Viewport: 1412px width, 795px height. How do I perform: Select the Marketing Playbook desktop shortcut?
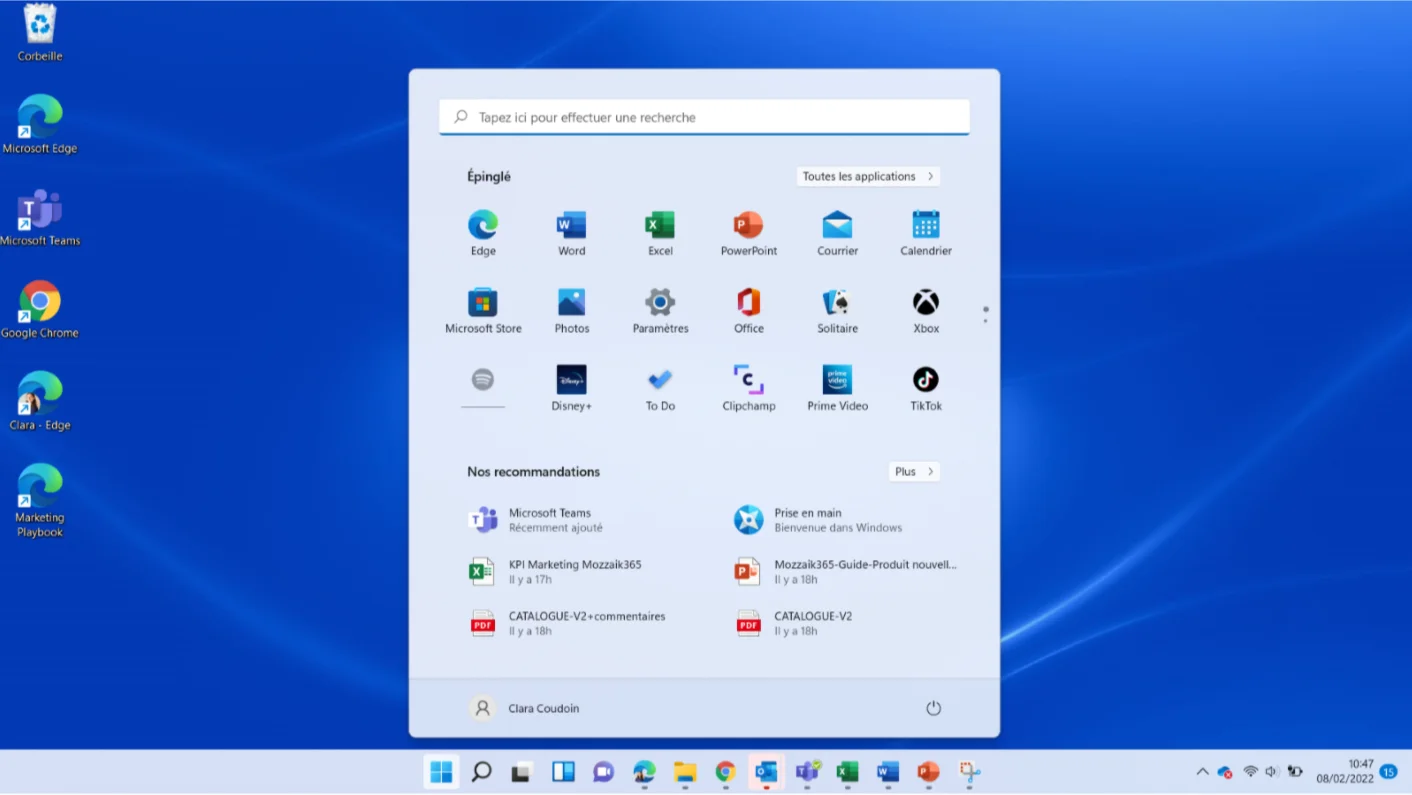coord(40,501)
